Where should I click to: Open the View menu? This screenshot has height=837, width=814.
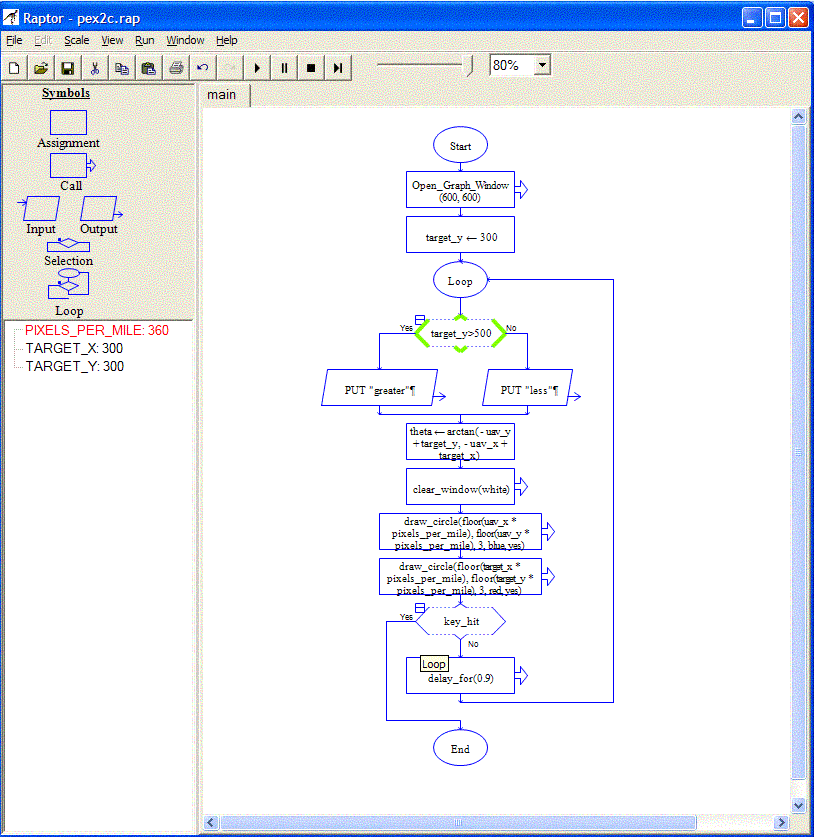(112, 41)
